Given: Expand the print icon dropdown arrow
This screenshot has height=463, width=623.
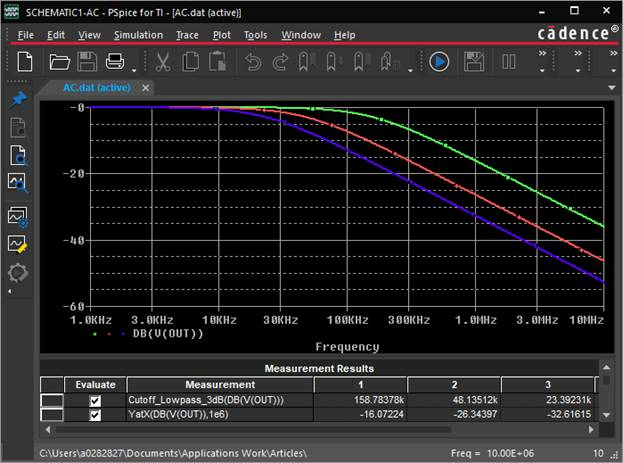Looking at the screenshot, I should pos(133,68).
